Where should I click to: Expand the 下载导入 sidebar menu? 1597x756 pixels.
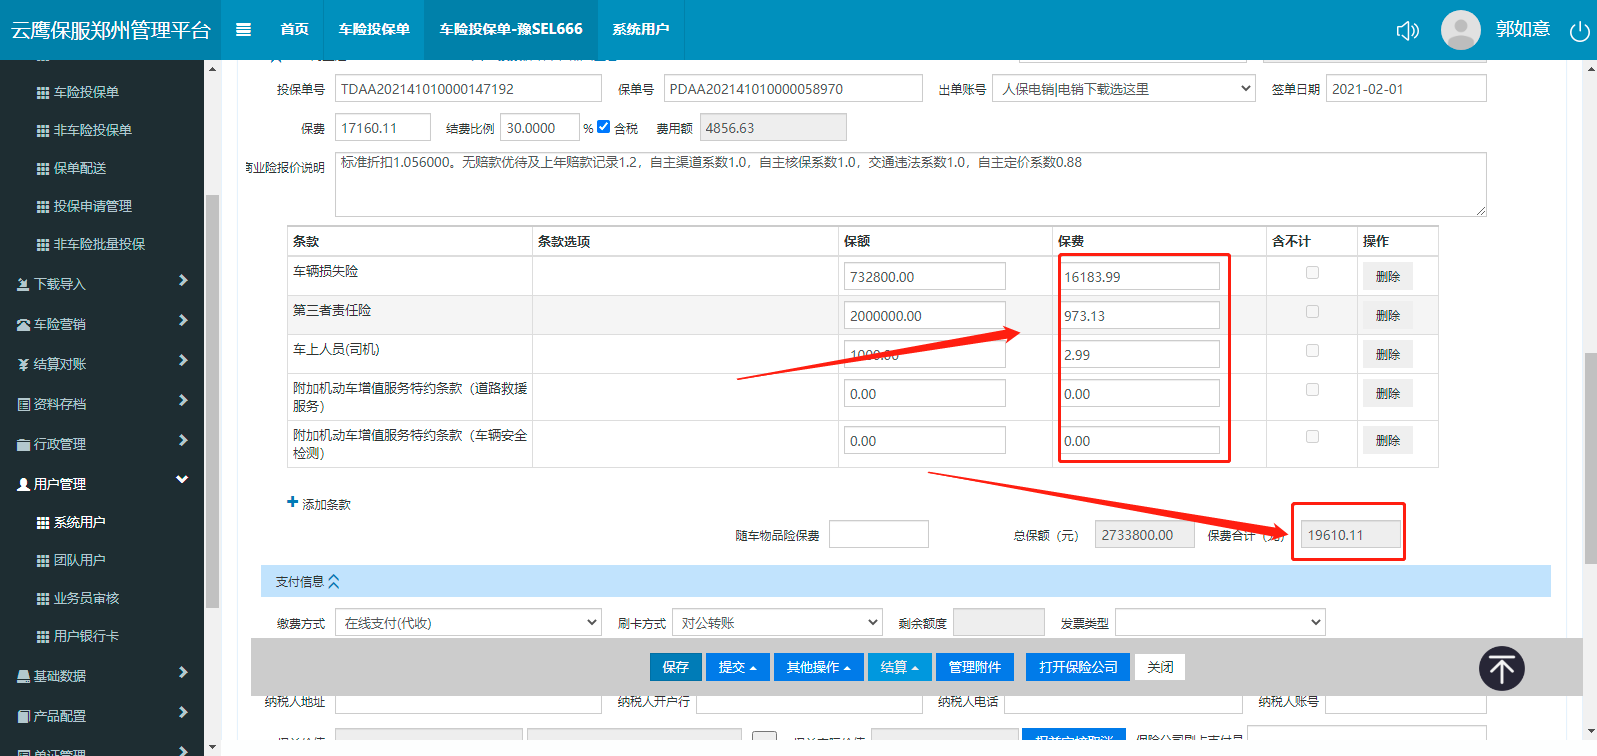[x=100, y=284]
